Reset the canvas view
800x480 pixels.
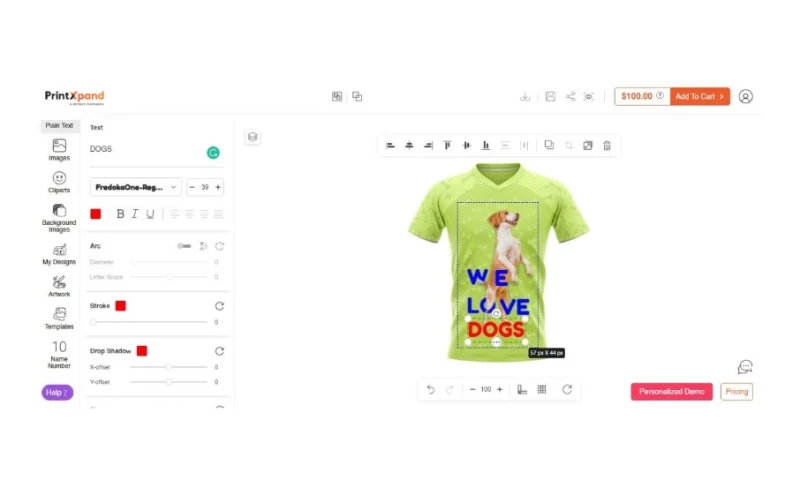point(567,390)
